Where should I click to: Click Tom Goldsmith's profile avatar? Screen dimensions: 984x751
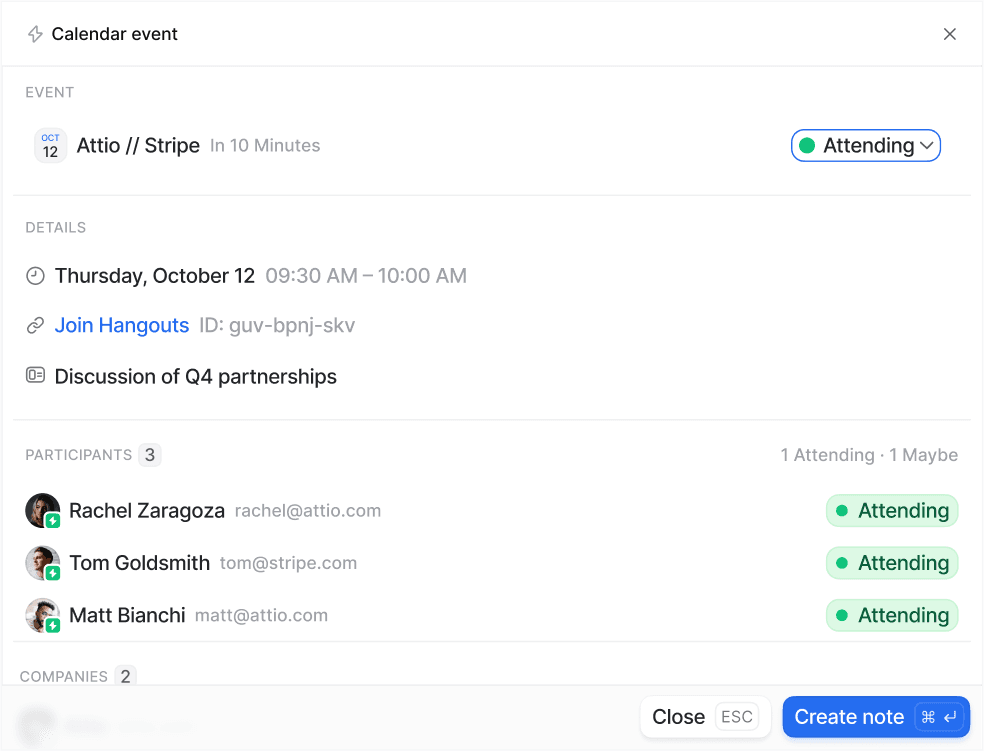pos(42,562)
